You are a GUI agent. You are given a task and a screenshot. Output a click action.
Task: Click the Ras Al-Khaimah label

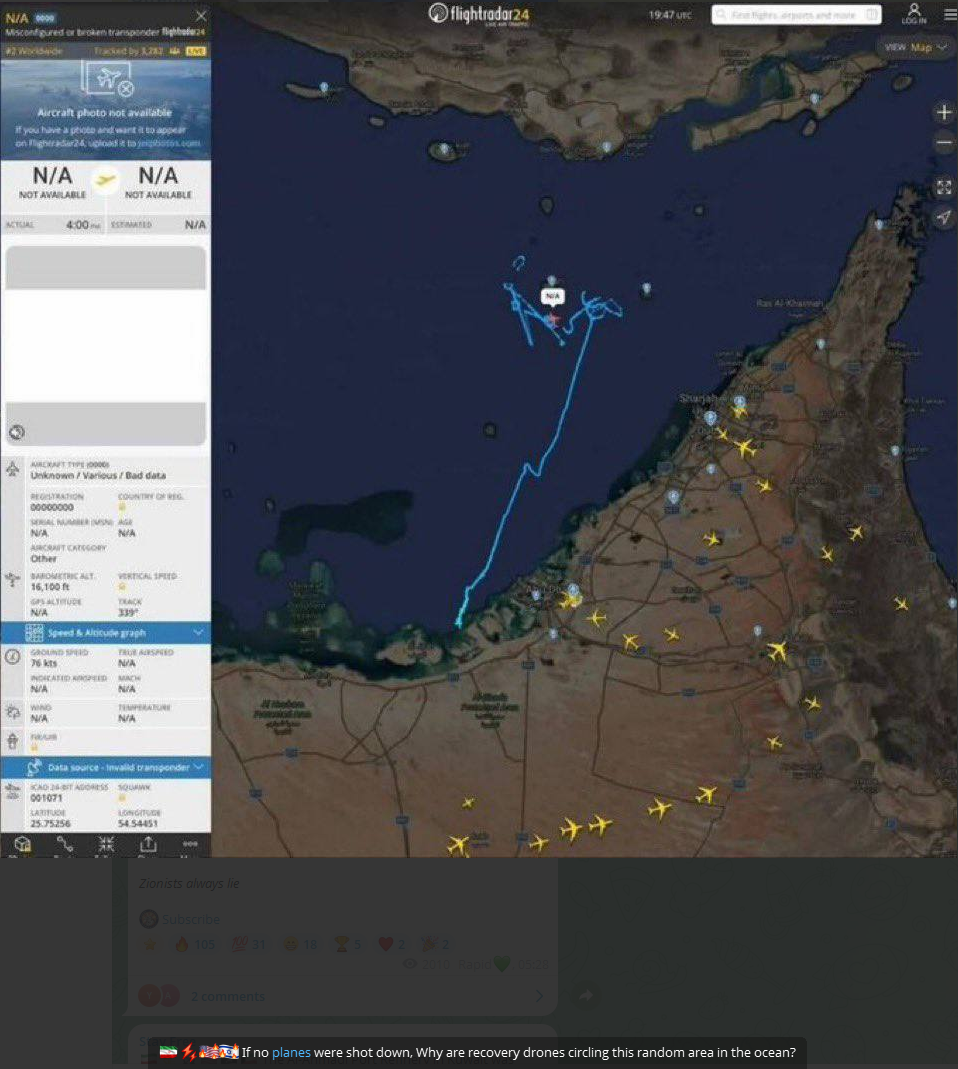[x=790, y=303]
